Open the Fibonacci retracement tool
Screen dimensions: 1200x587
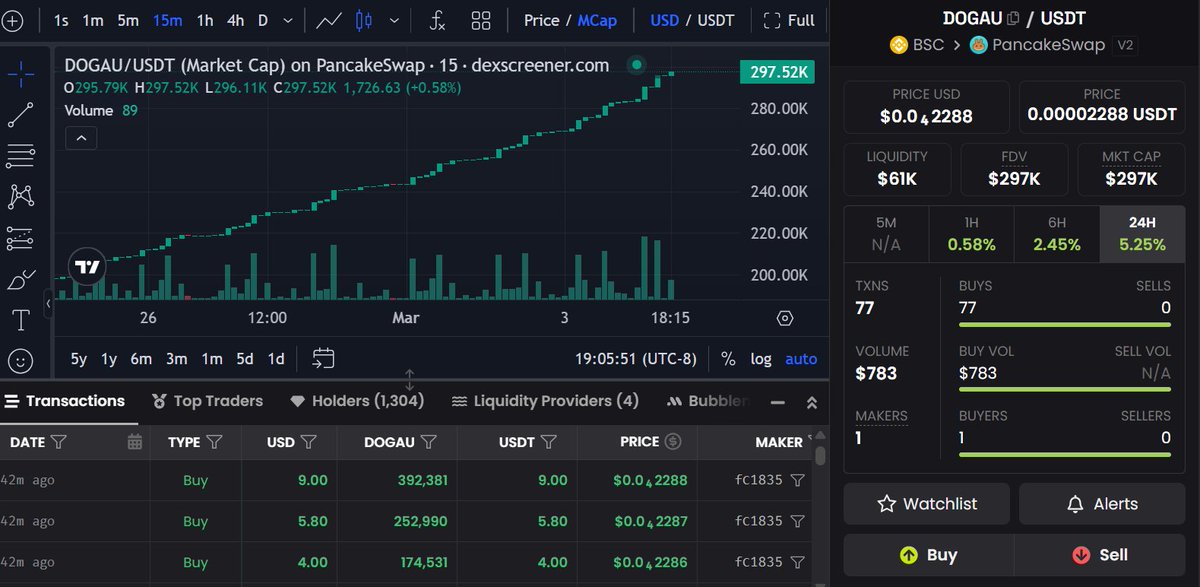[21, 156]
